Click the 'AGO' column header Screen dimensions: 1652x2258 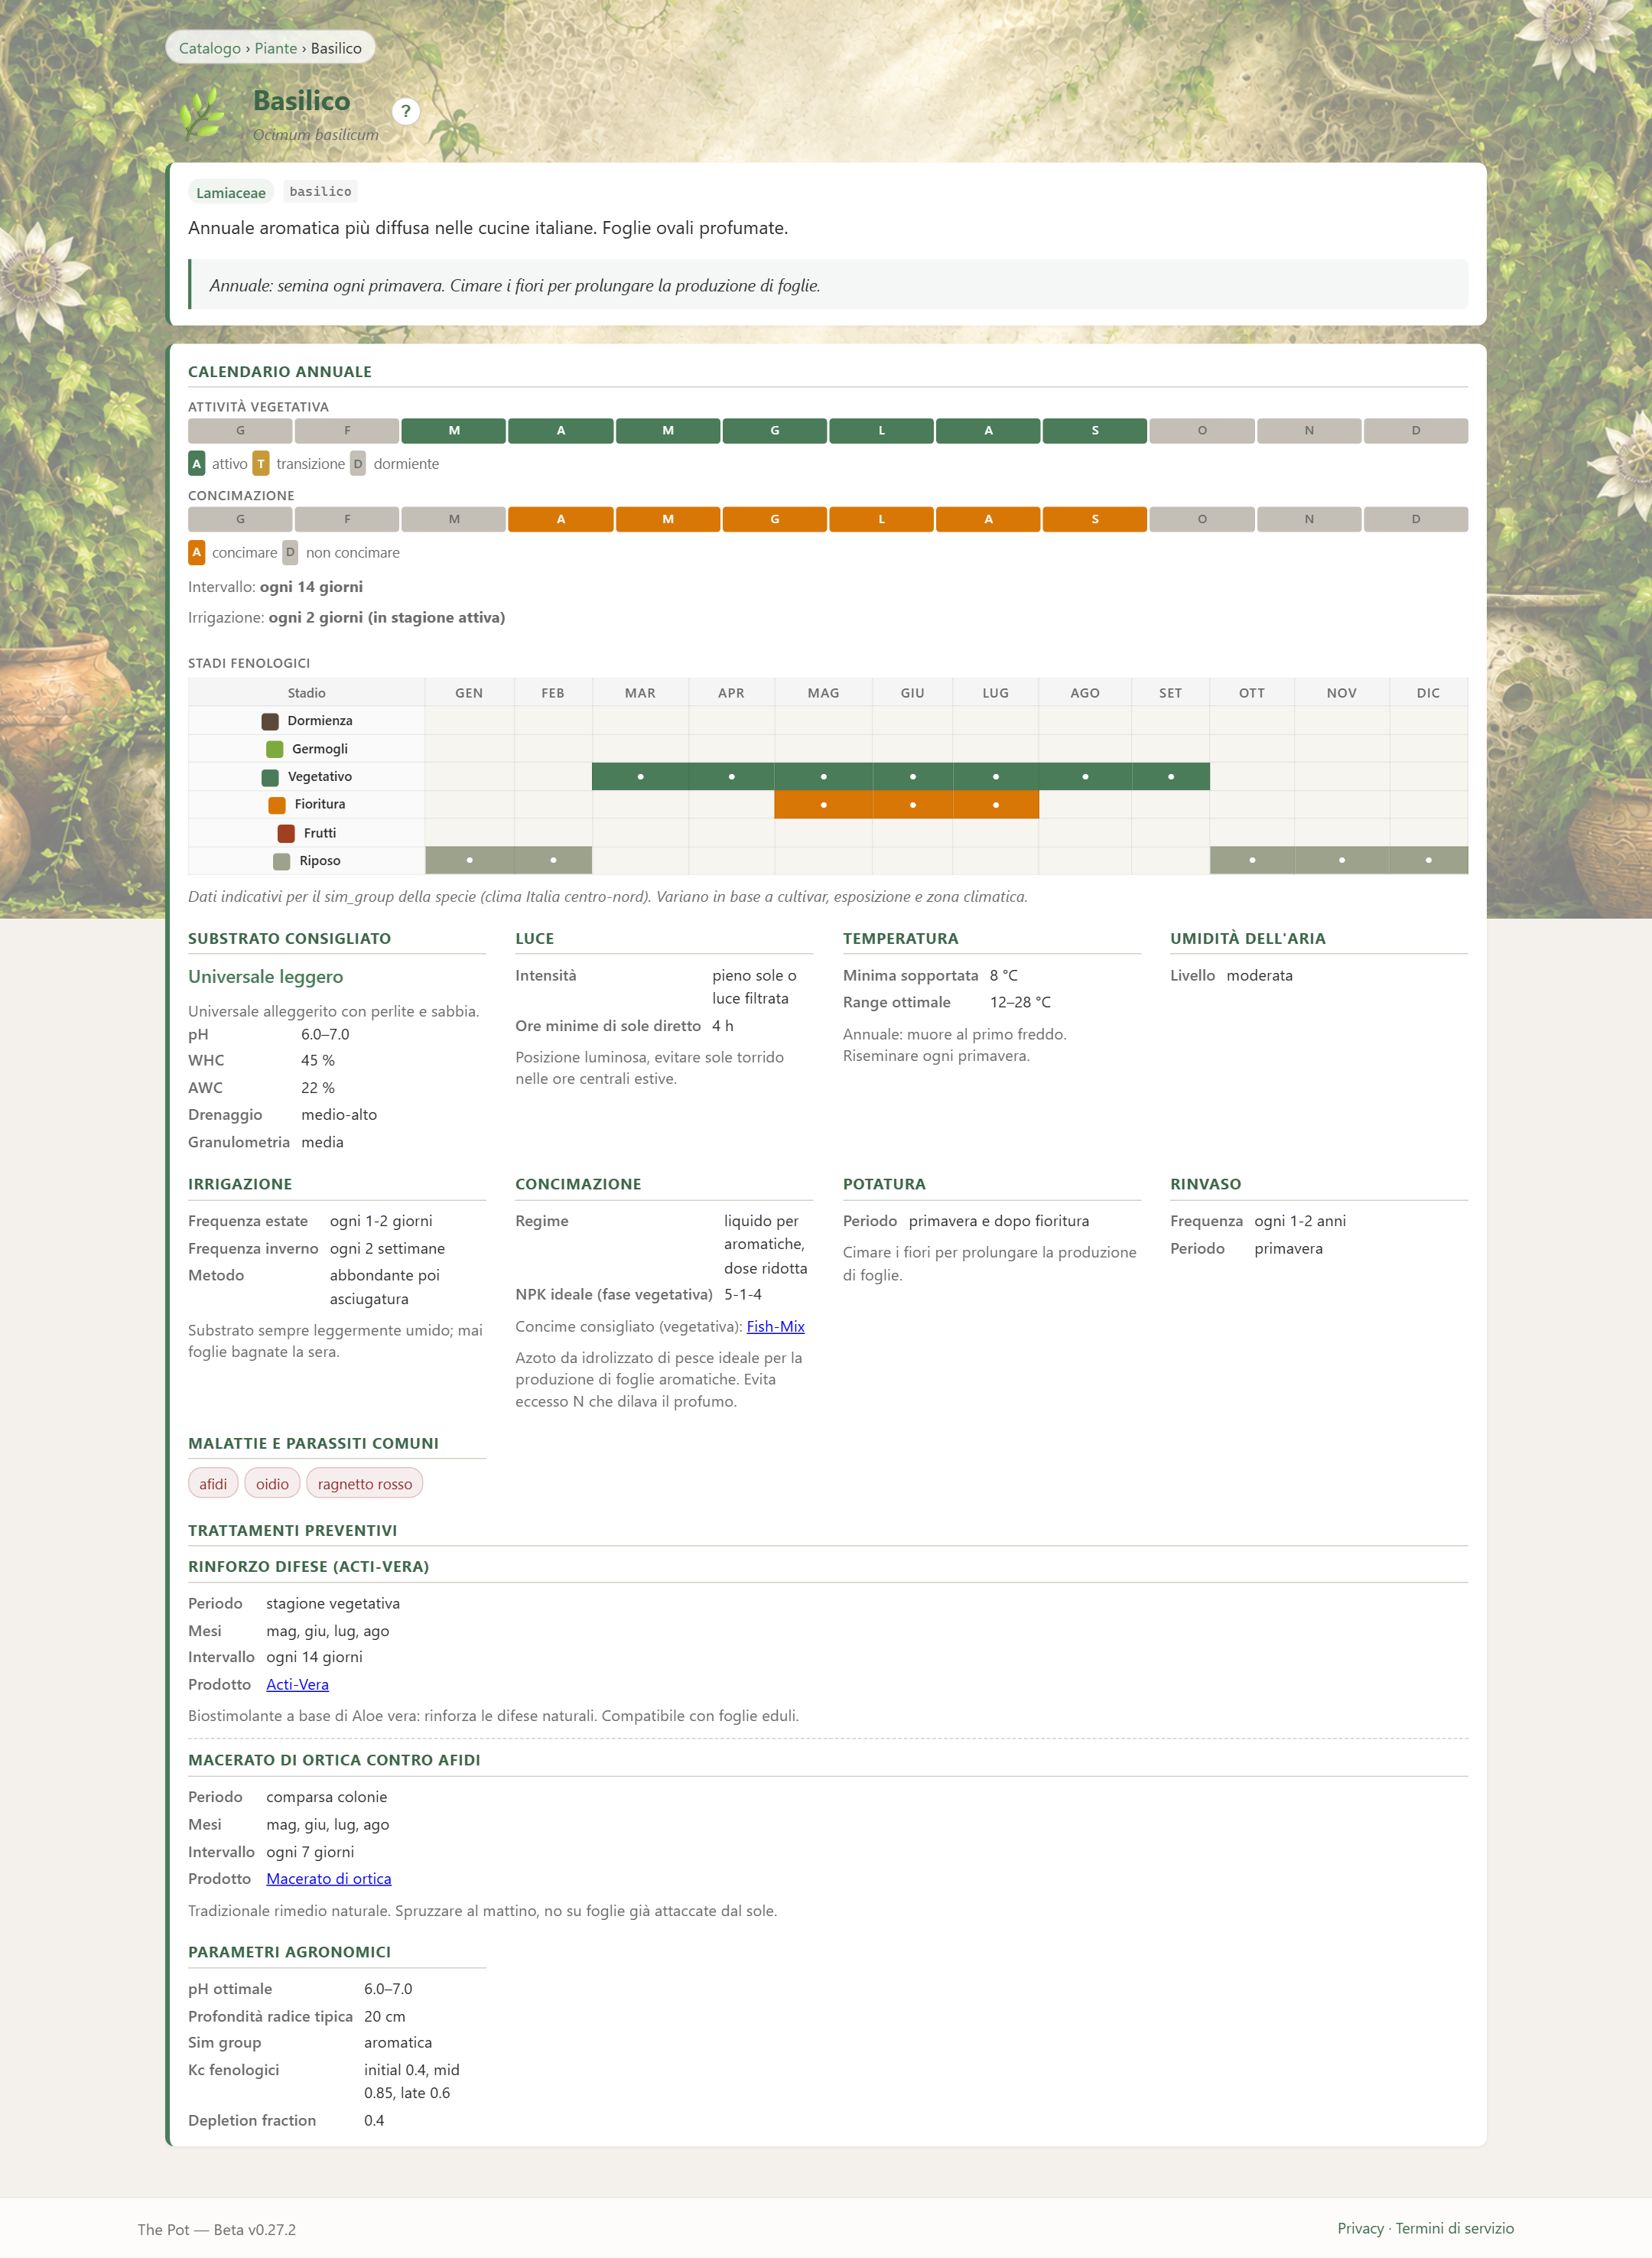point(1085,692)
